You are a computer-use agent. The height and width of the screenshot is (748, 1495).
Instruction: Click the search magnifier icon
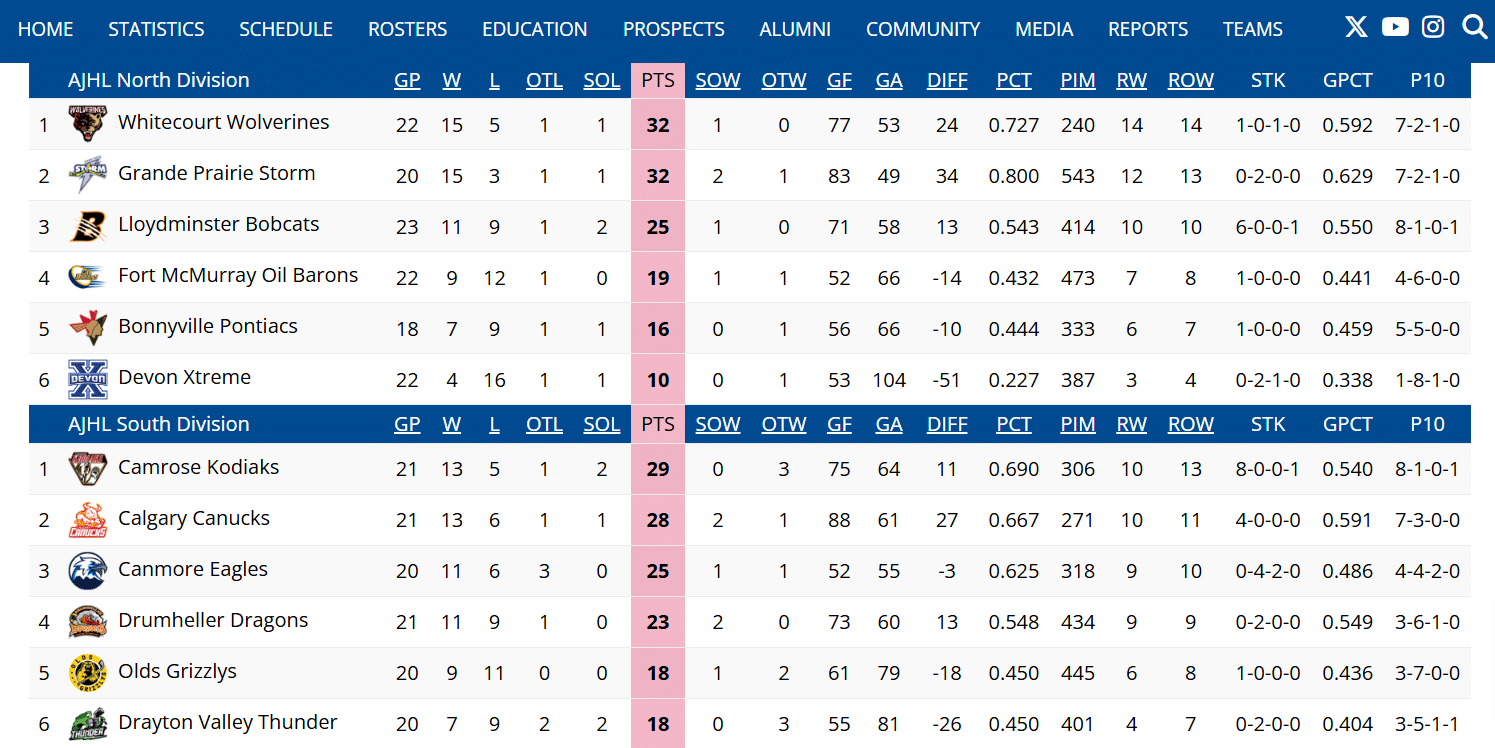coord(1475,27)
